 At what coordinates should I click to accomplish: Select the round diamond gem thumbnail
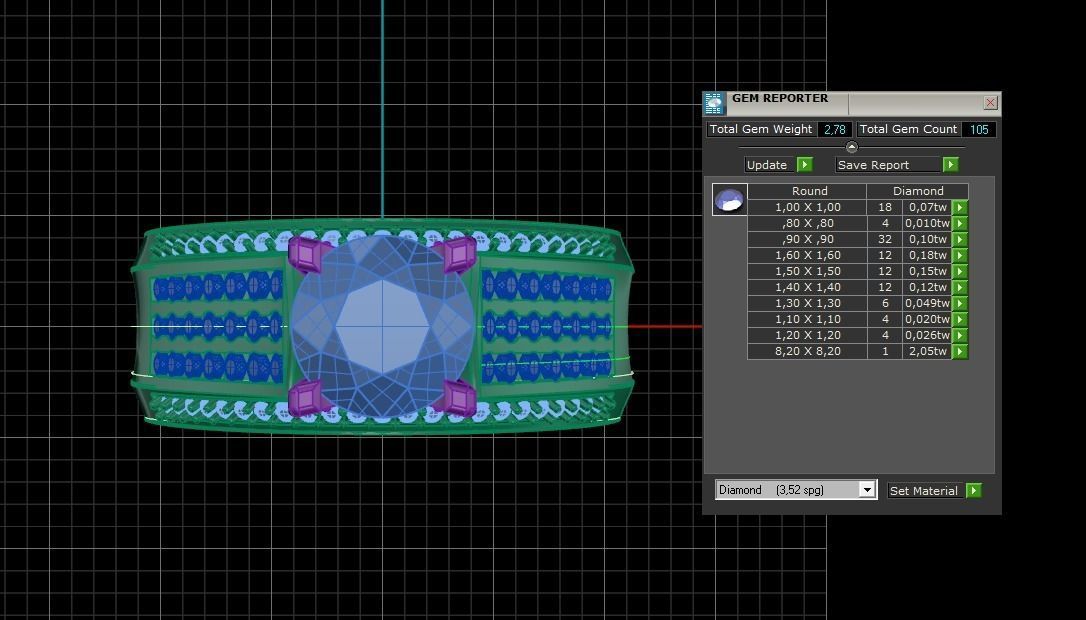(x=729, y=200)
